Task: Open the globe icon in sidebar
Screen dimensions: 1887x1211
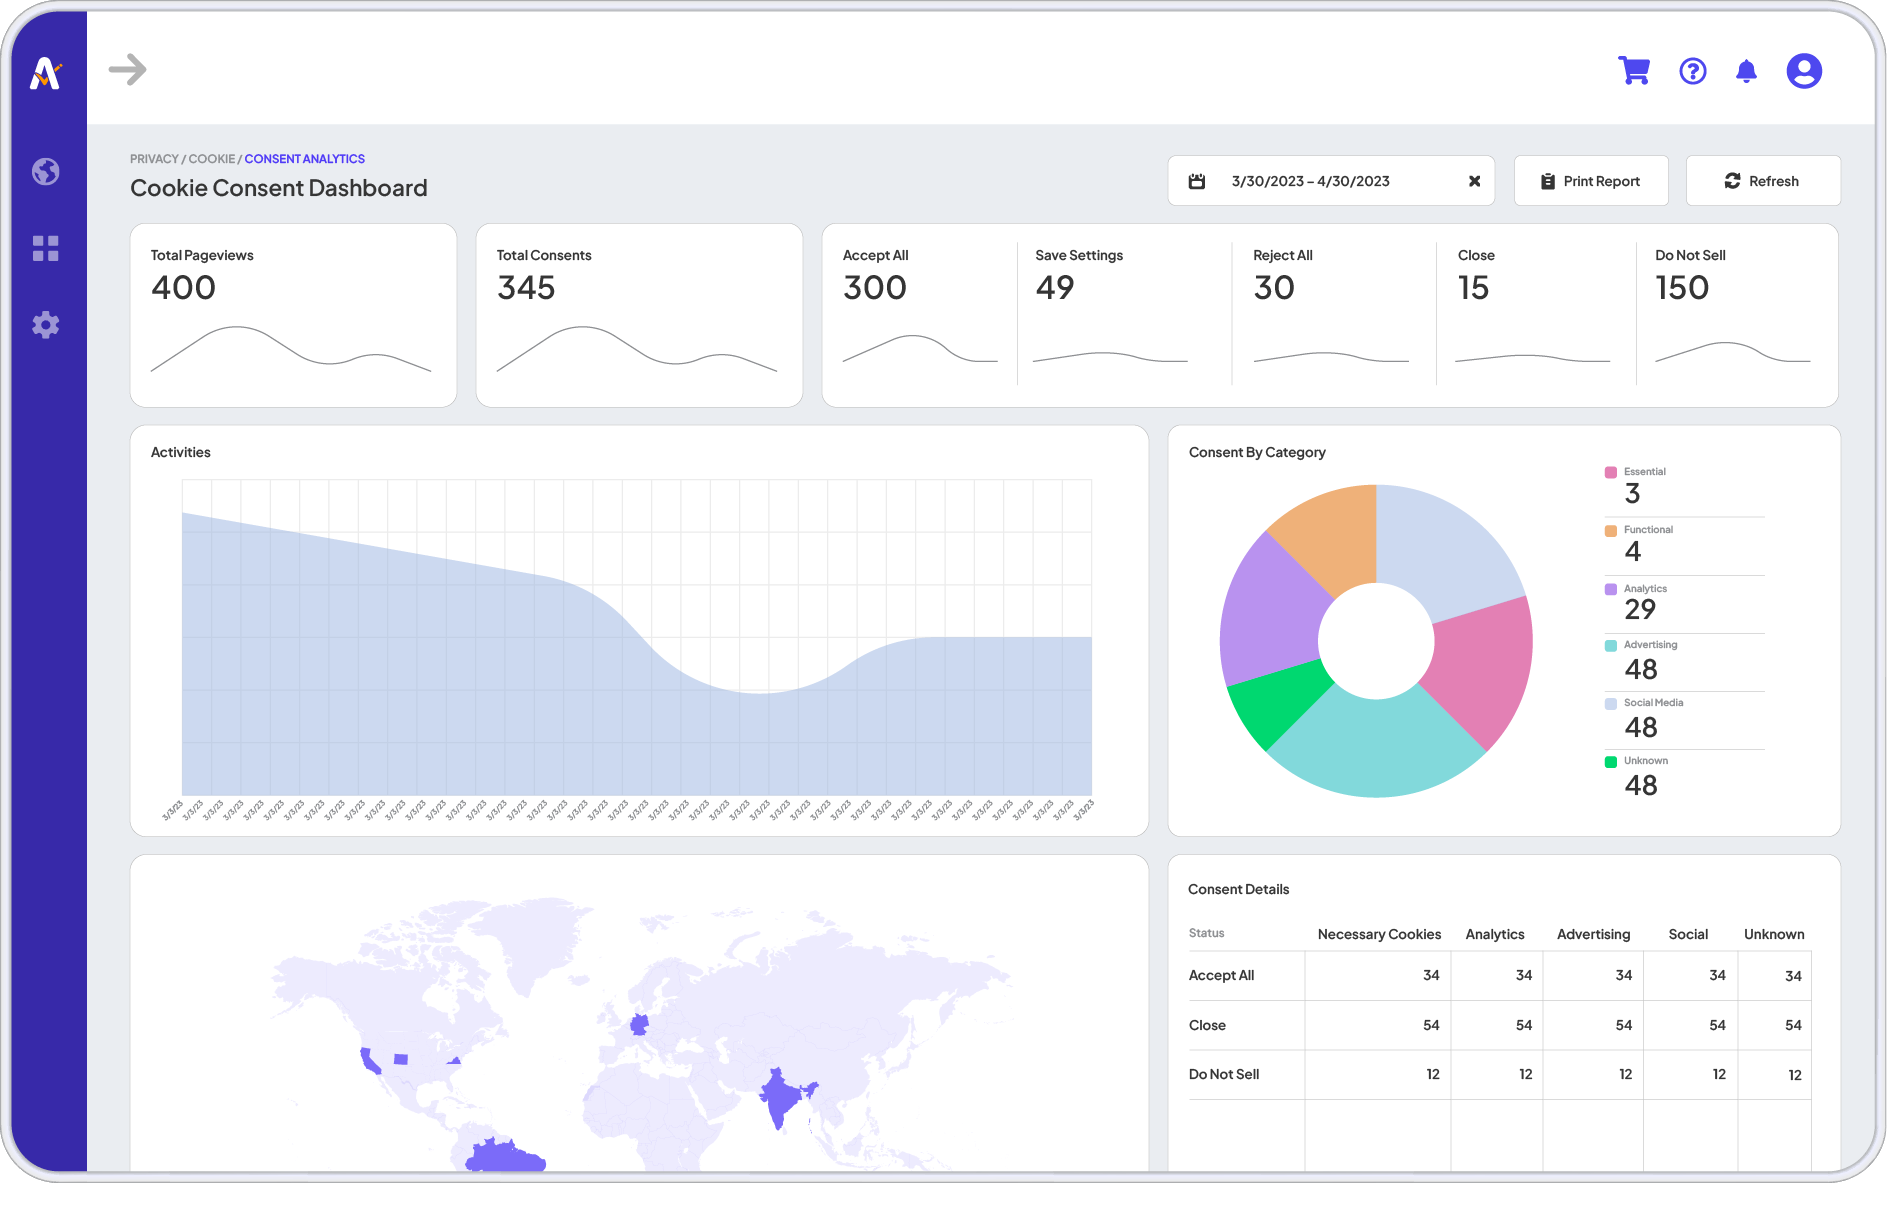Action: click(x=45, y=172)
